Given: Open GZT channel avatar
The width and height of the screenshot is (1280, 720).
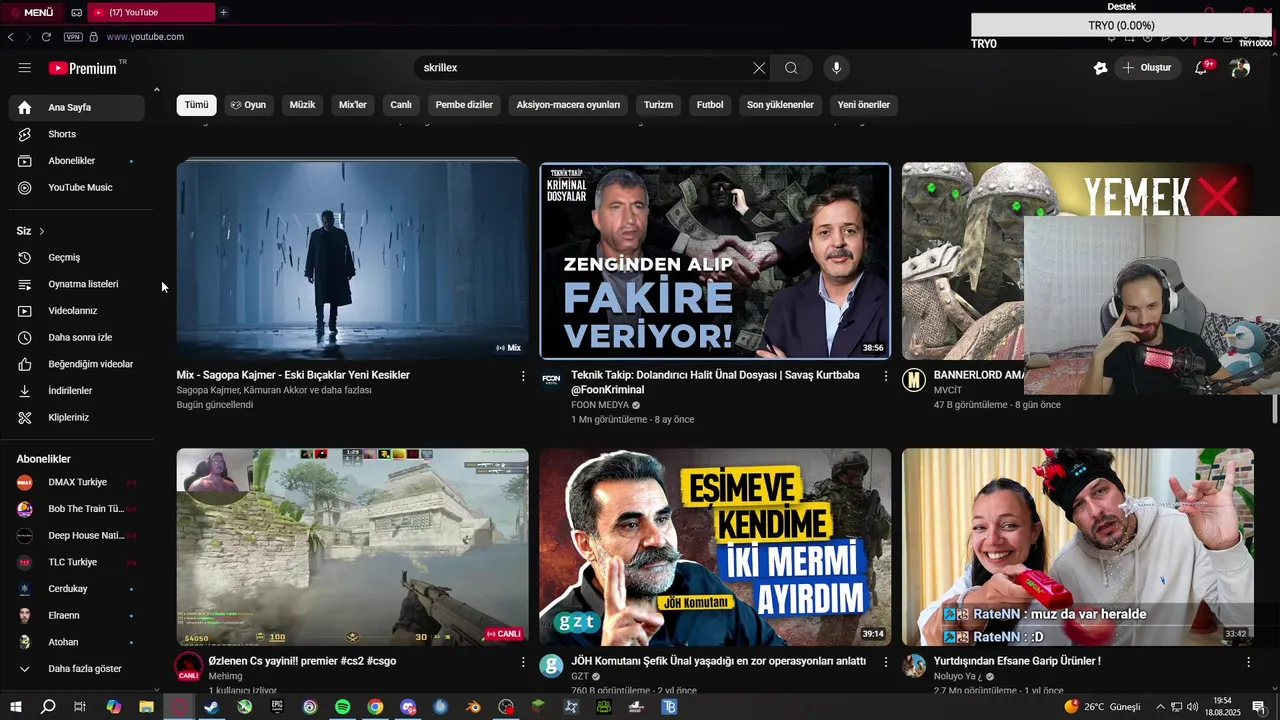Looking at the screenshot, I should [x=551, y=666].
